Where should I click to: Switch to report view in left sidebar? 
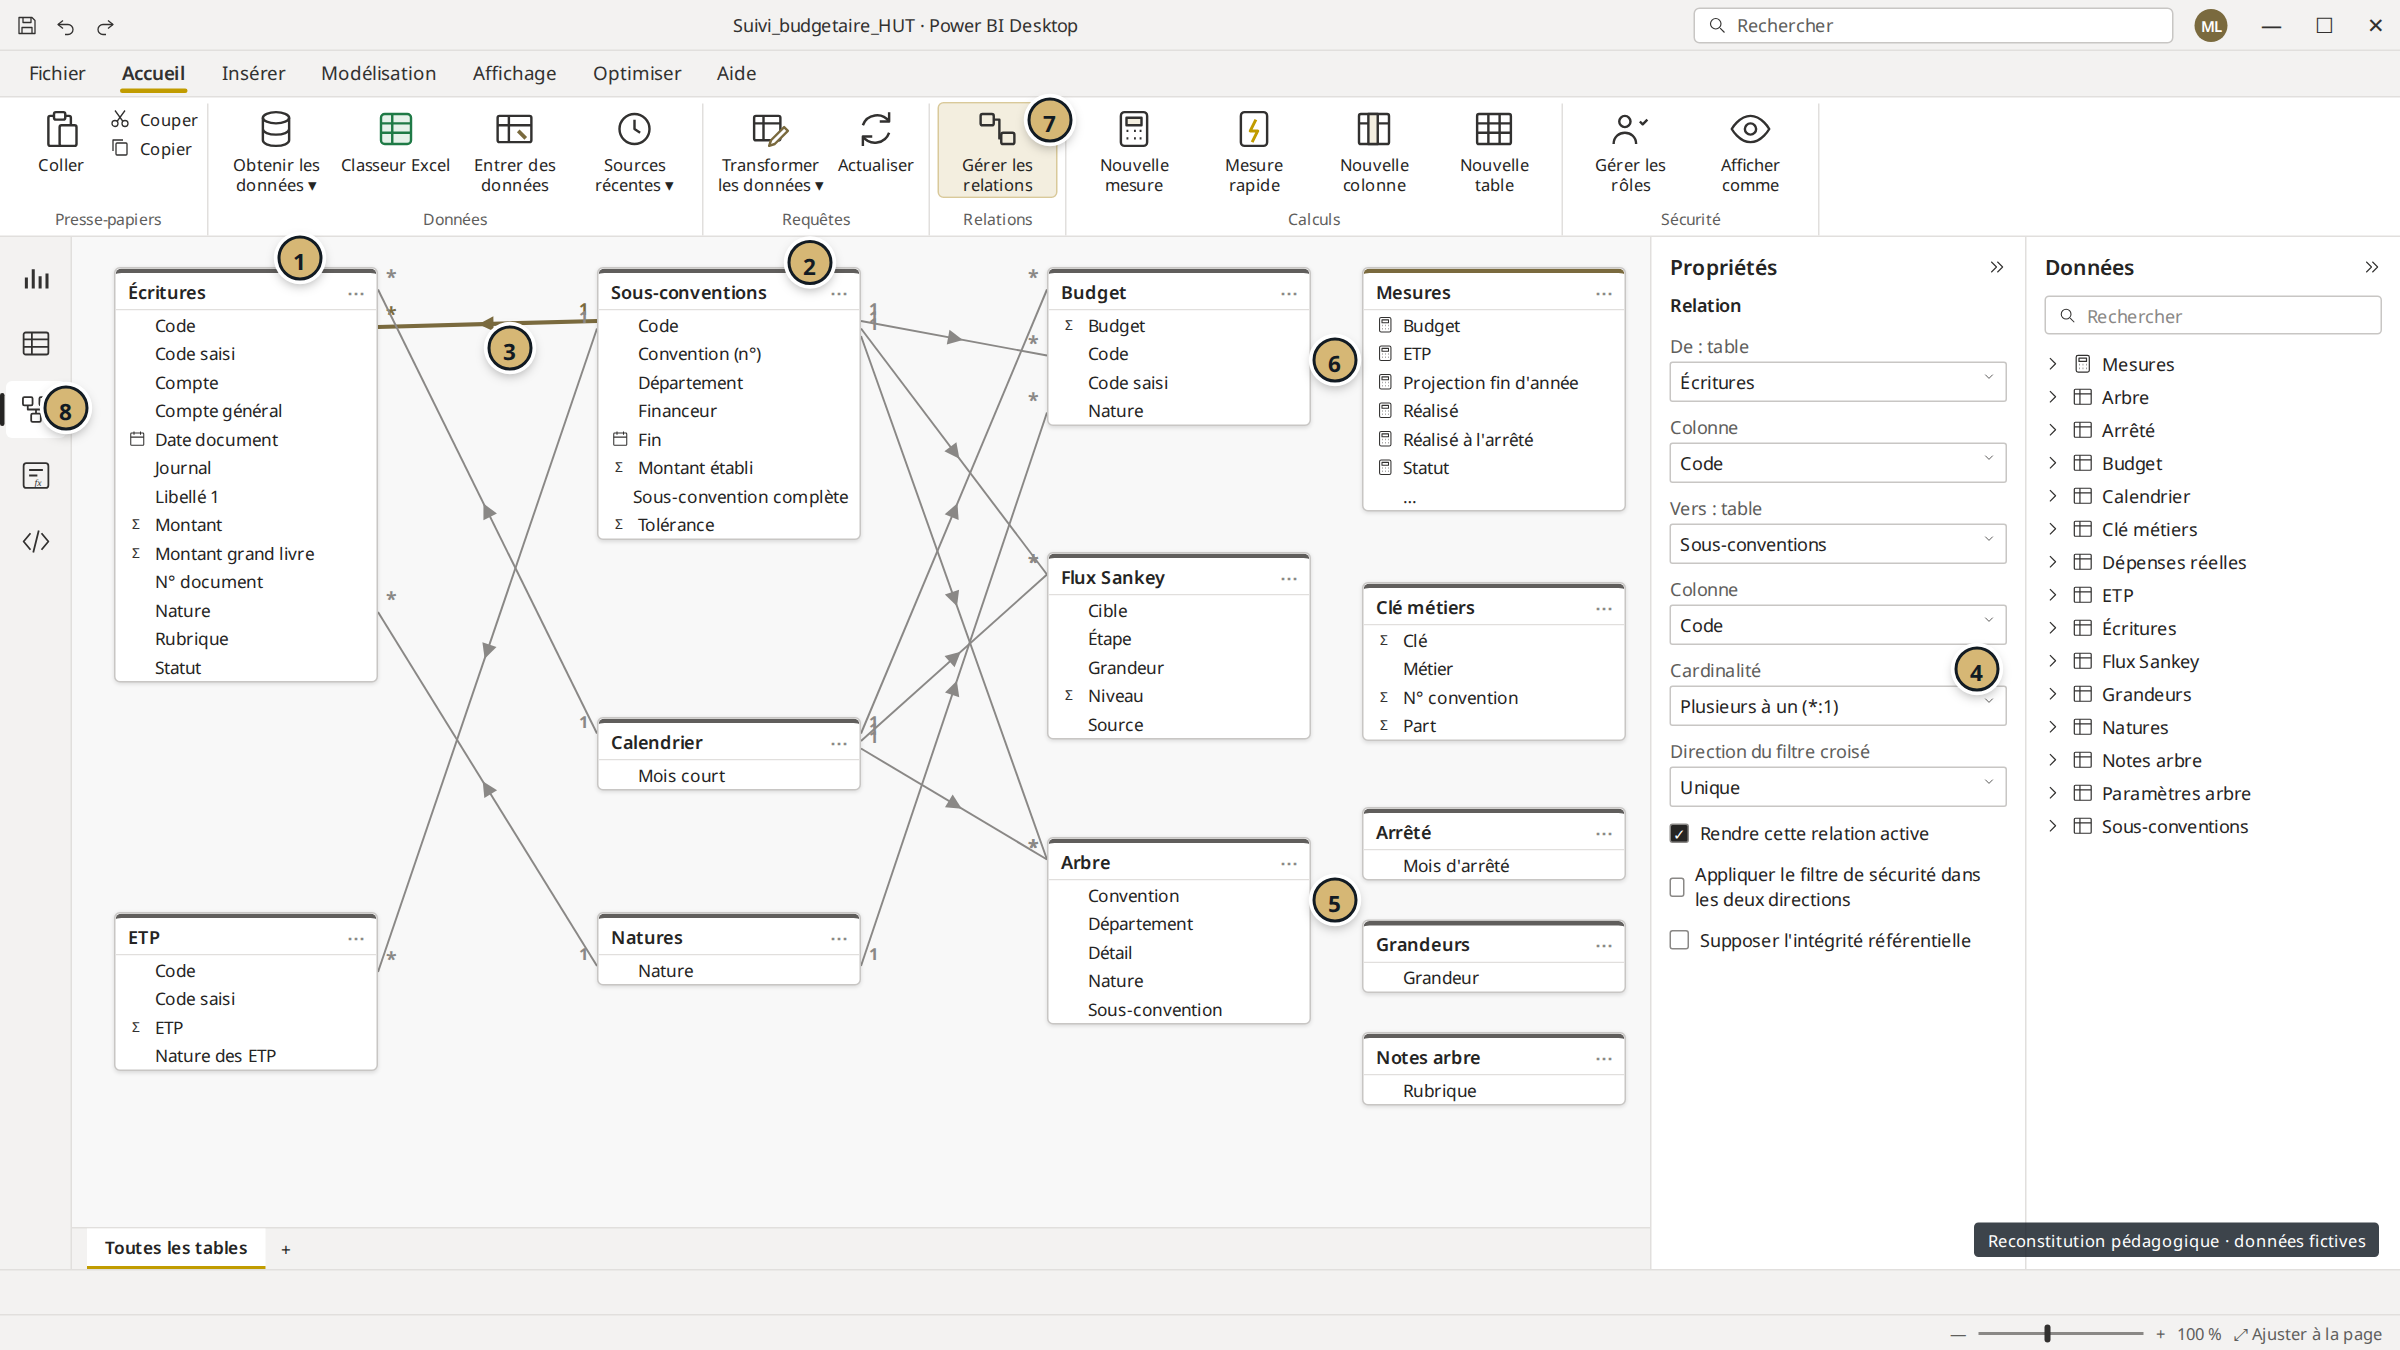pyautogui.click(x=36, y=279)
